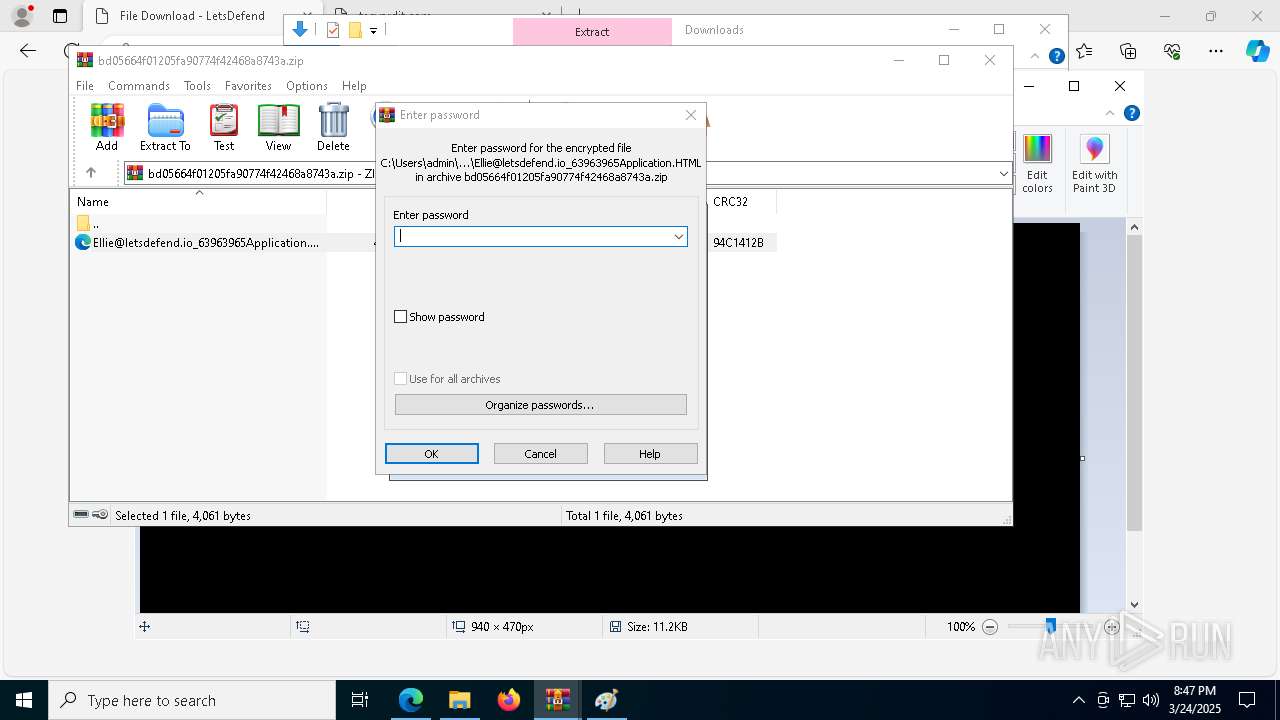The width and height of the screenshot is (1280, 720).
Task: Click the Edge Copilot icon
Action: 1257,51
